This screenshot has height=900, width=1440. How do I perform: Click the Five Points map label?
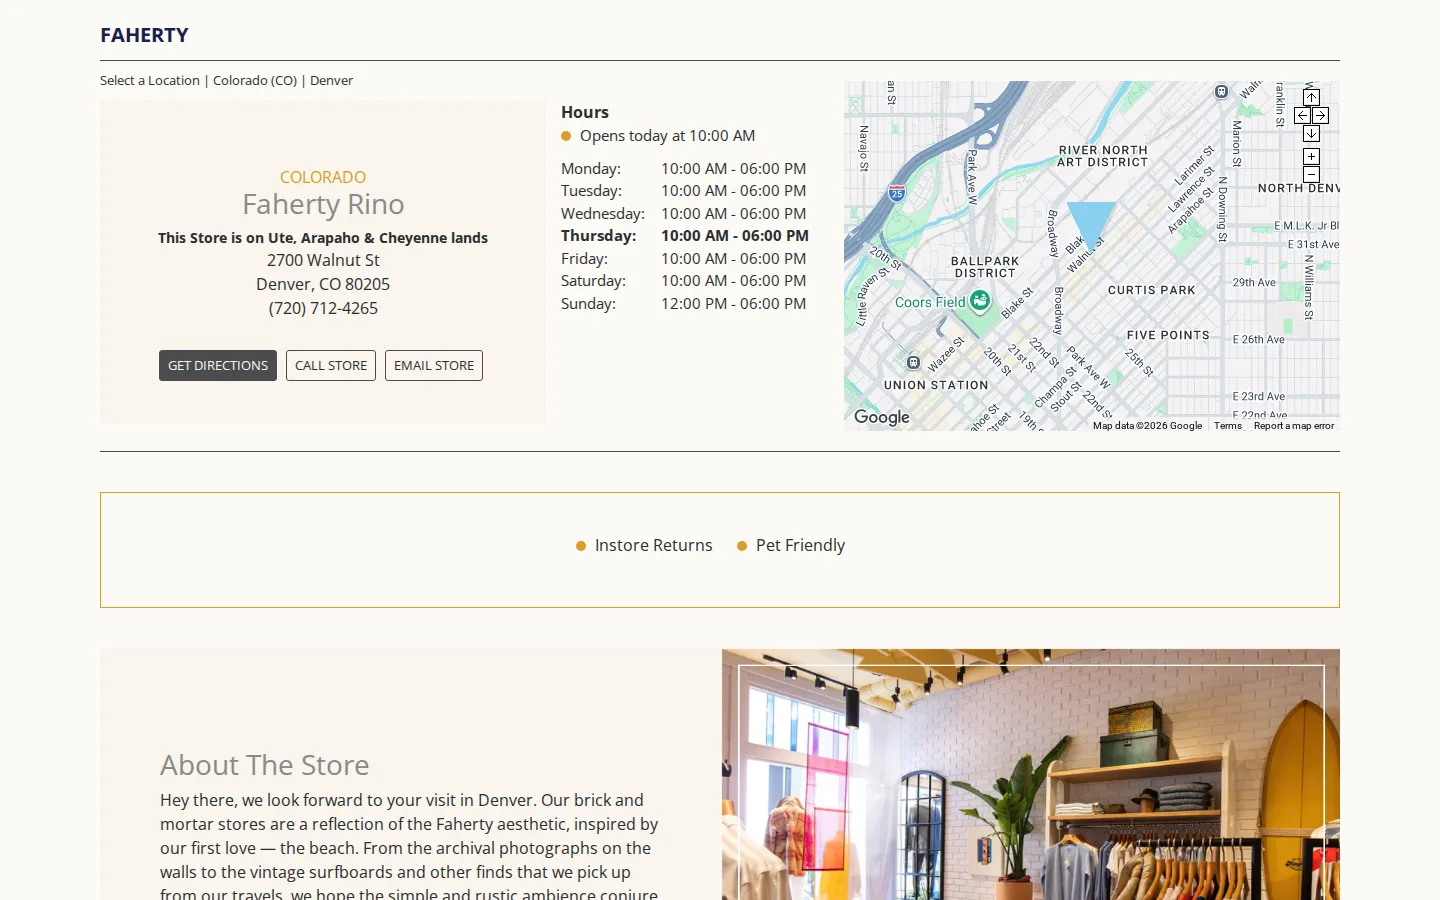tap(1168, 335)
